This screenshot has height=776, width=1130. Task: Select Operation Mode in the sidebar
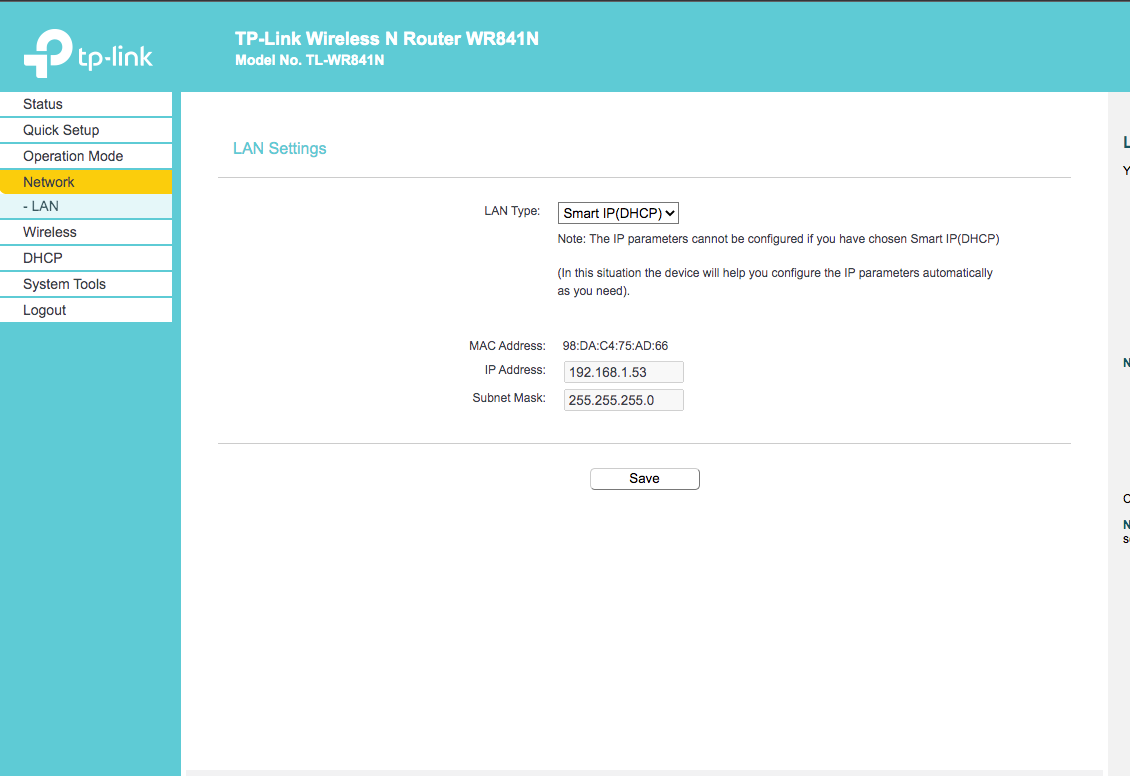coord(86,156)
